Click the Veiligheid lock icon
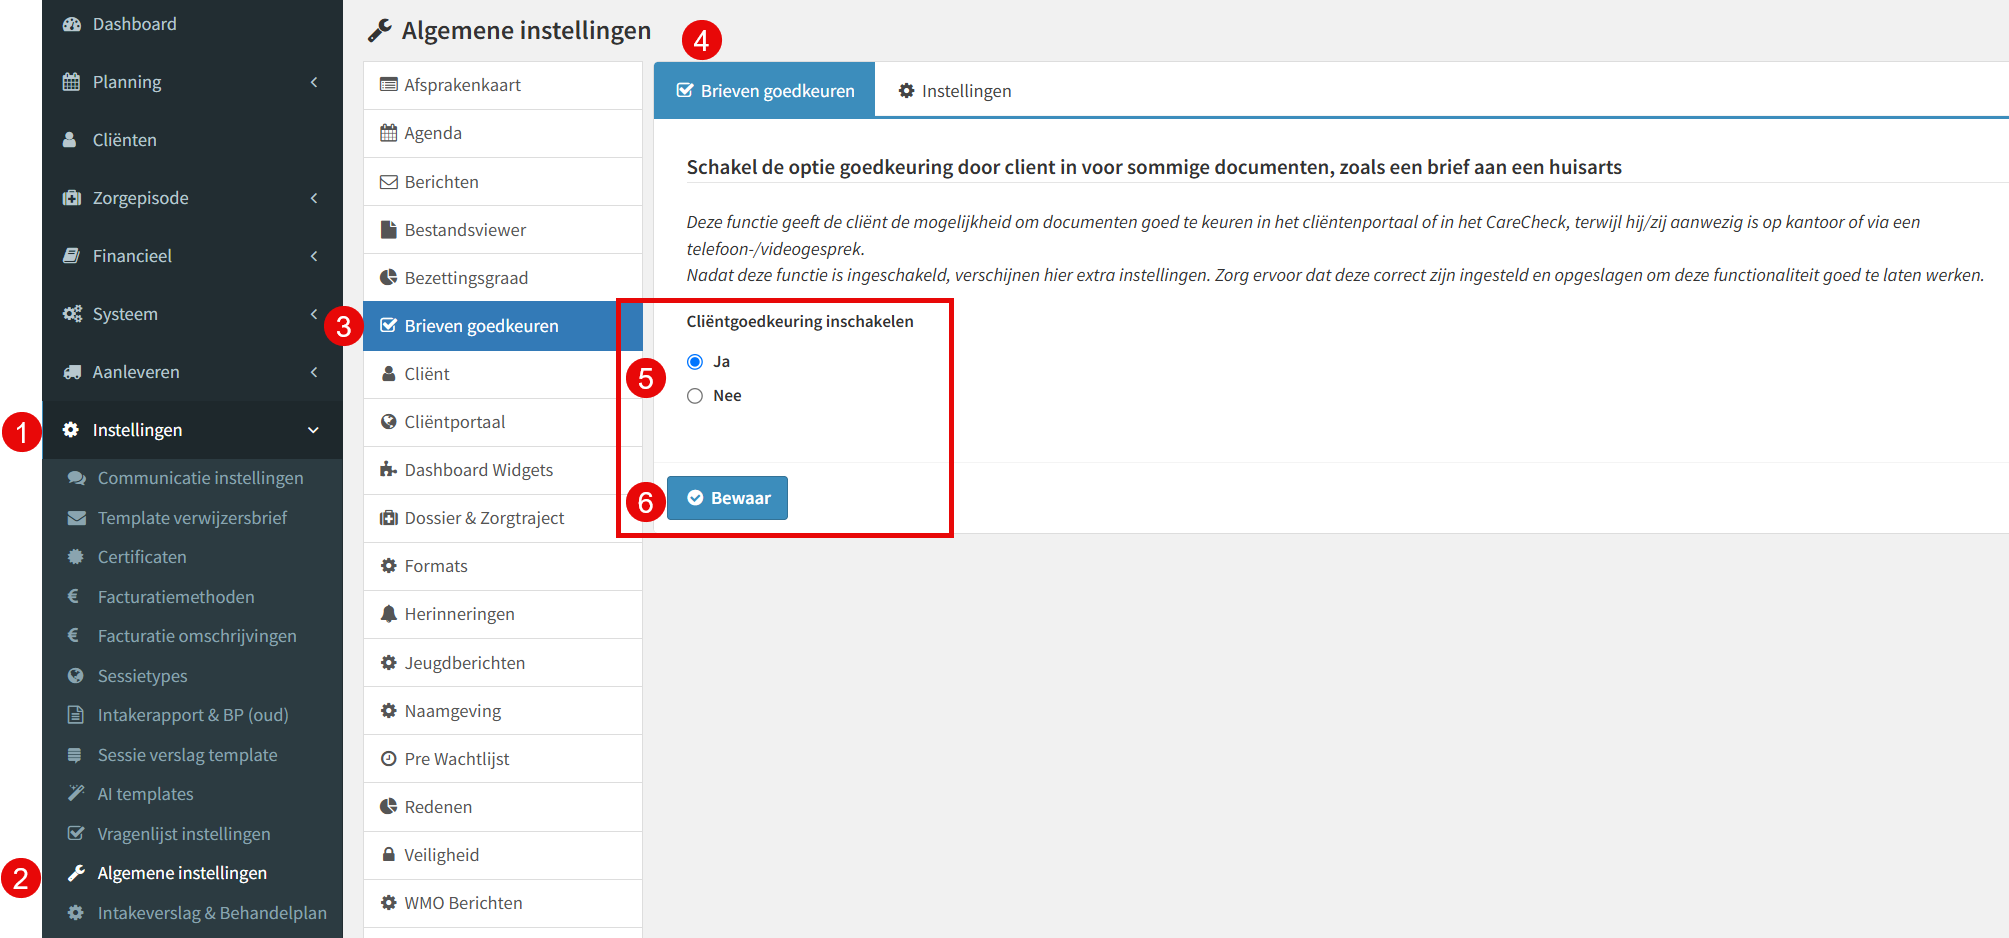 (x=389, y=855)
